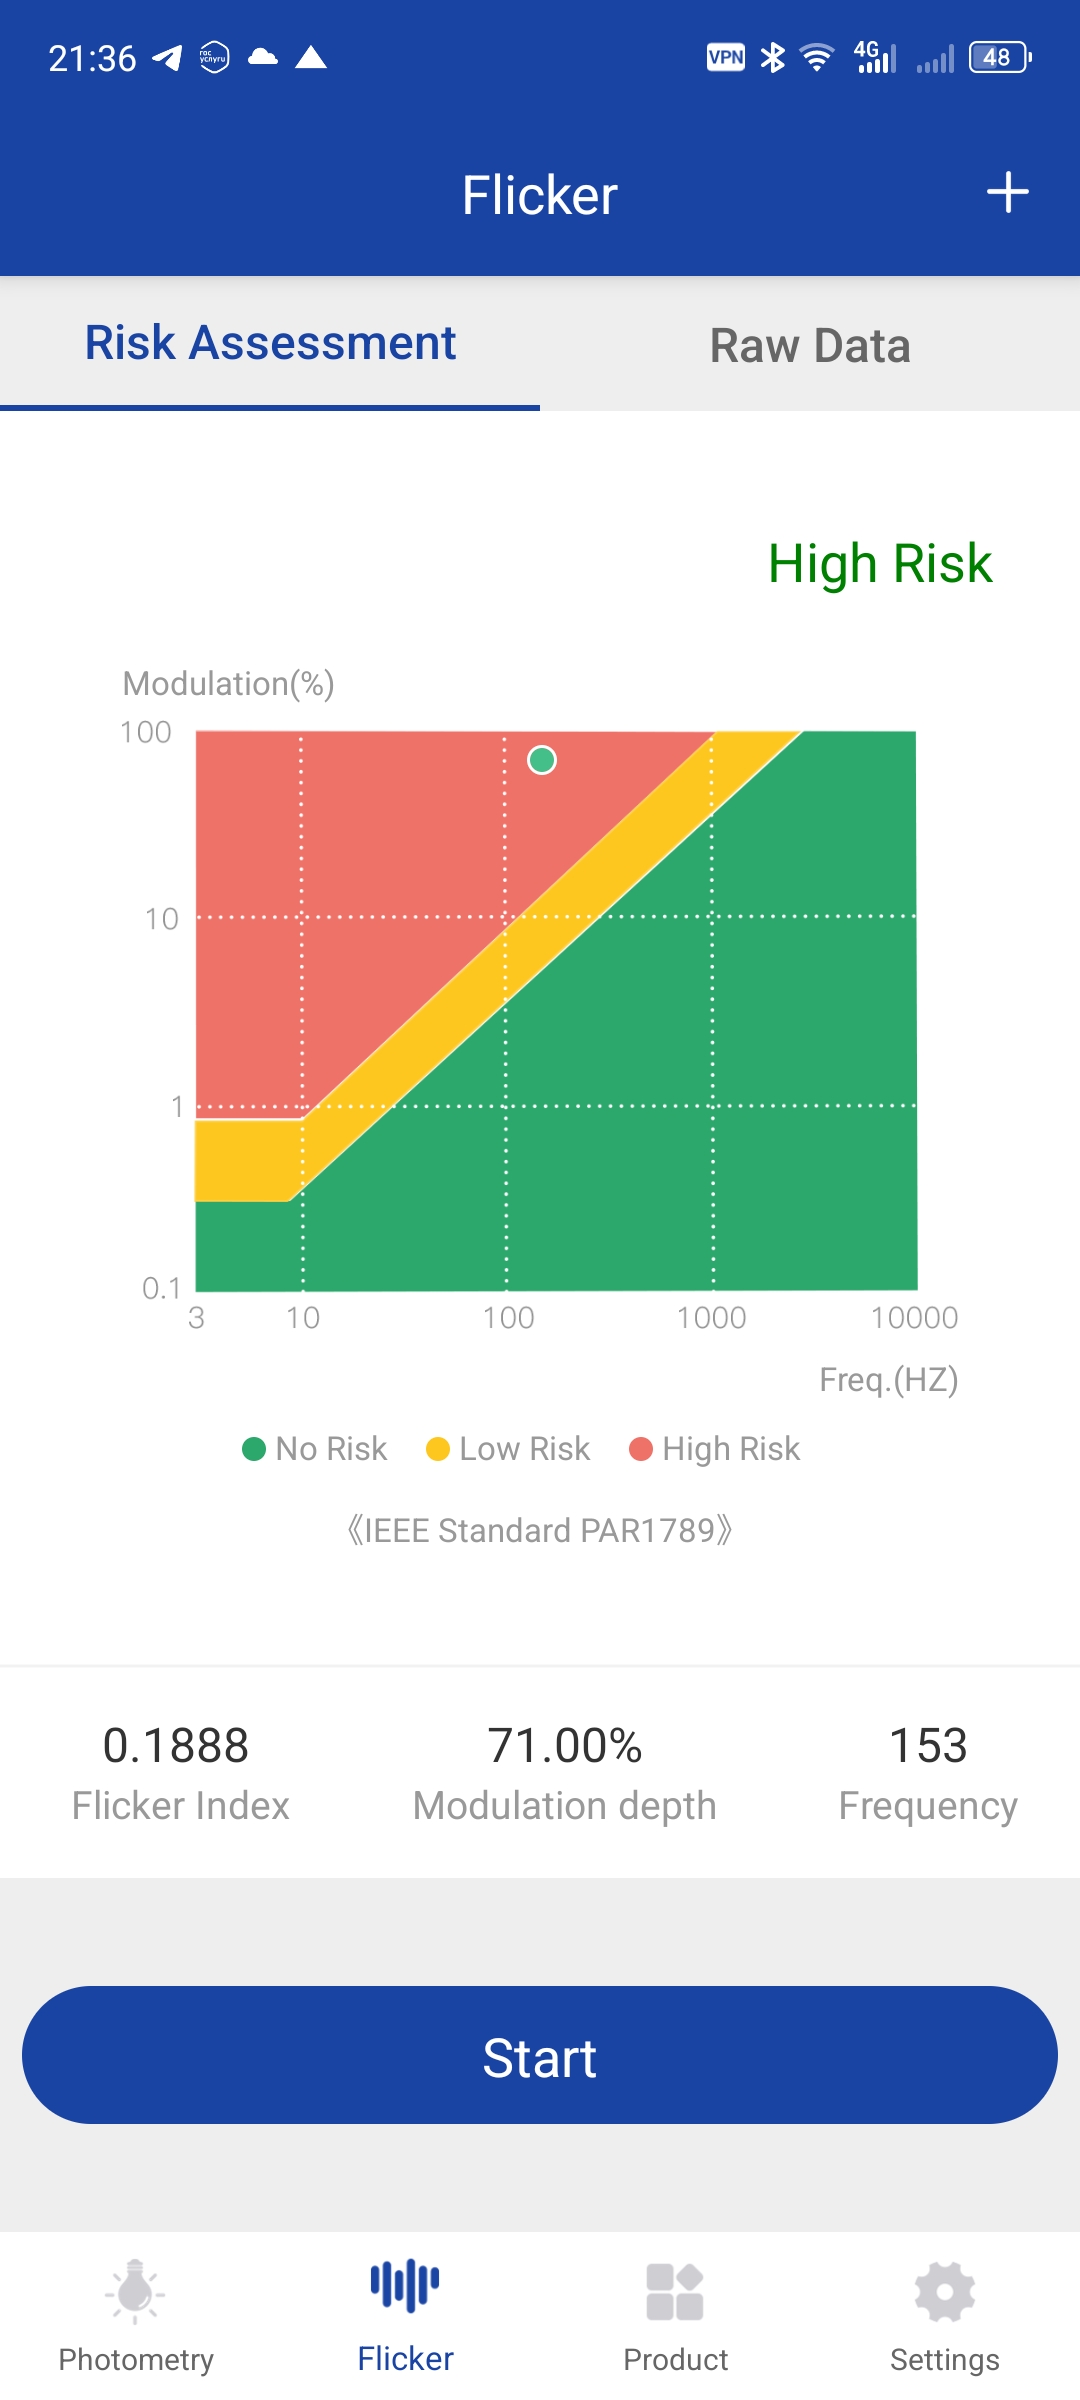Tap the Modulation depth 71.00% reading
The image size is (1080, 2400).
(x=565, y=1746)
